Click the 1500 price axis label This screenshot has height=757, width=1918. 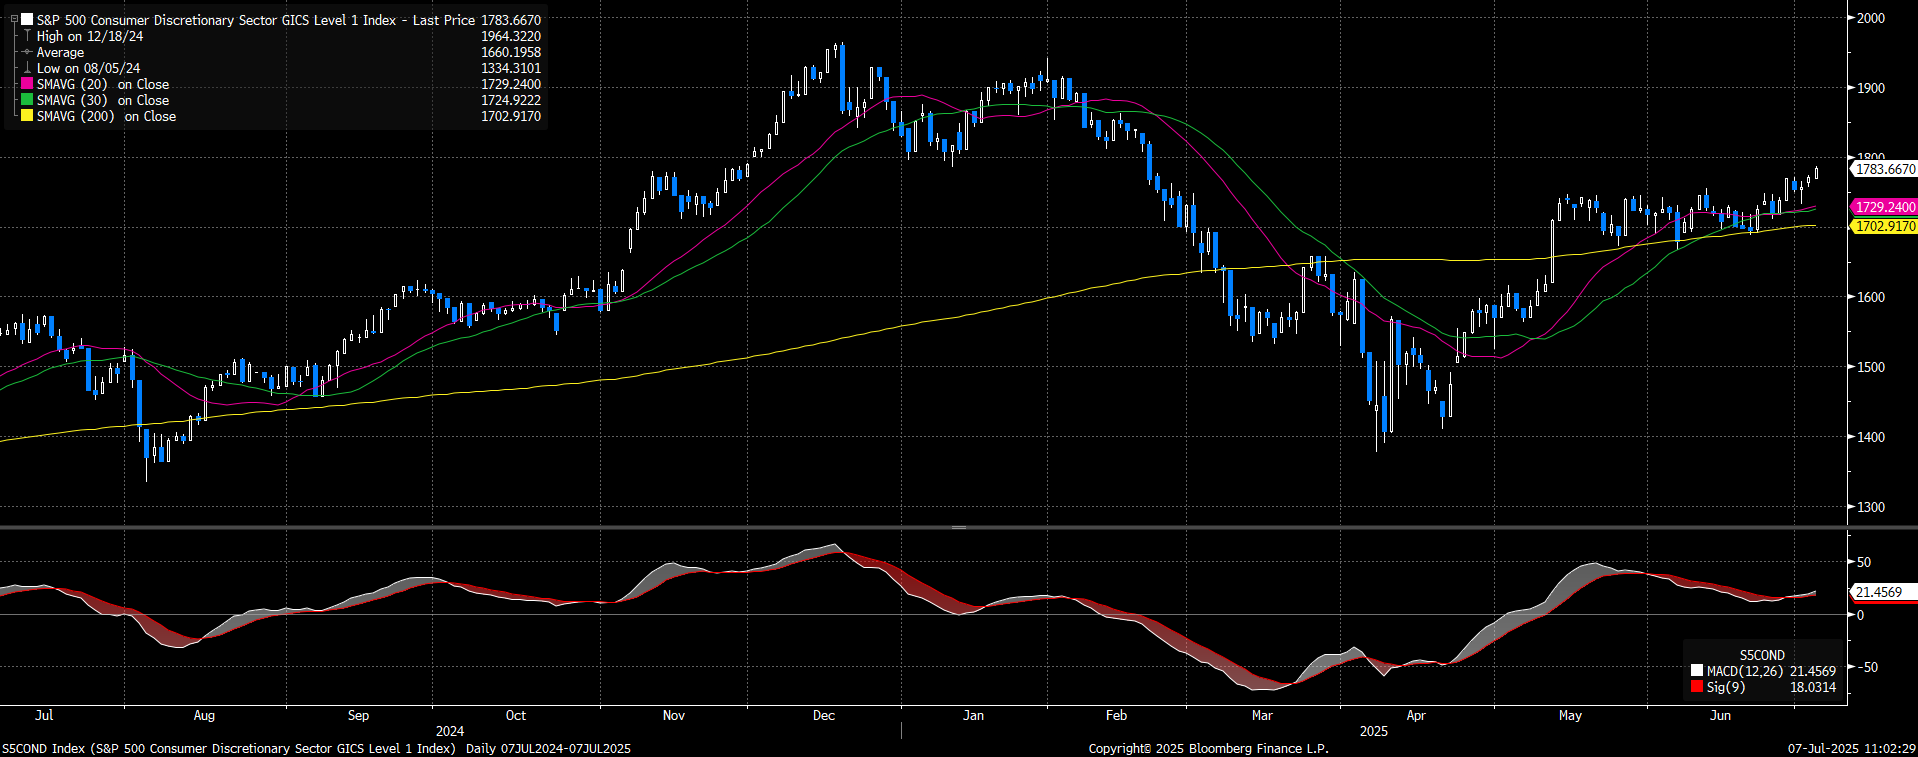point(1871,367)
